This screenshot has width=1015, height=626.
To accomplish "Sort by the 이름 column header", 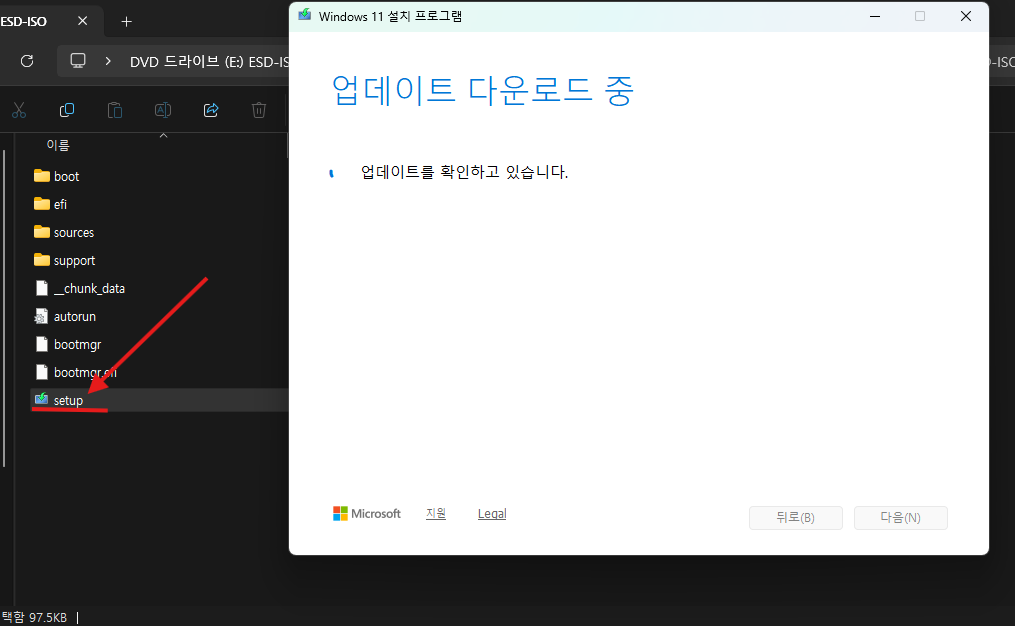I will pos(58,146).
